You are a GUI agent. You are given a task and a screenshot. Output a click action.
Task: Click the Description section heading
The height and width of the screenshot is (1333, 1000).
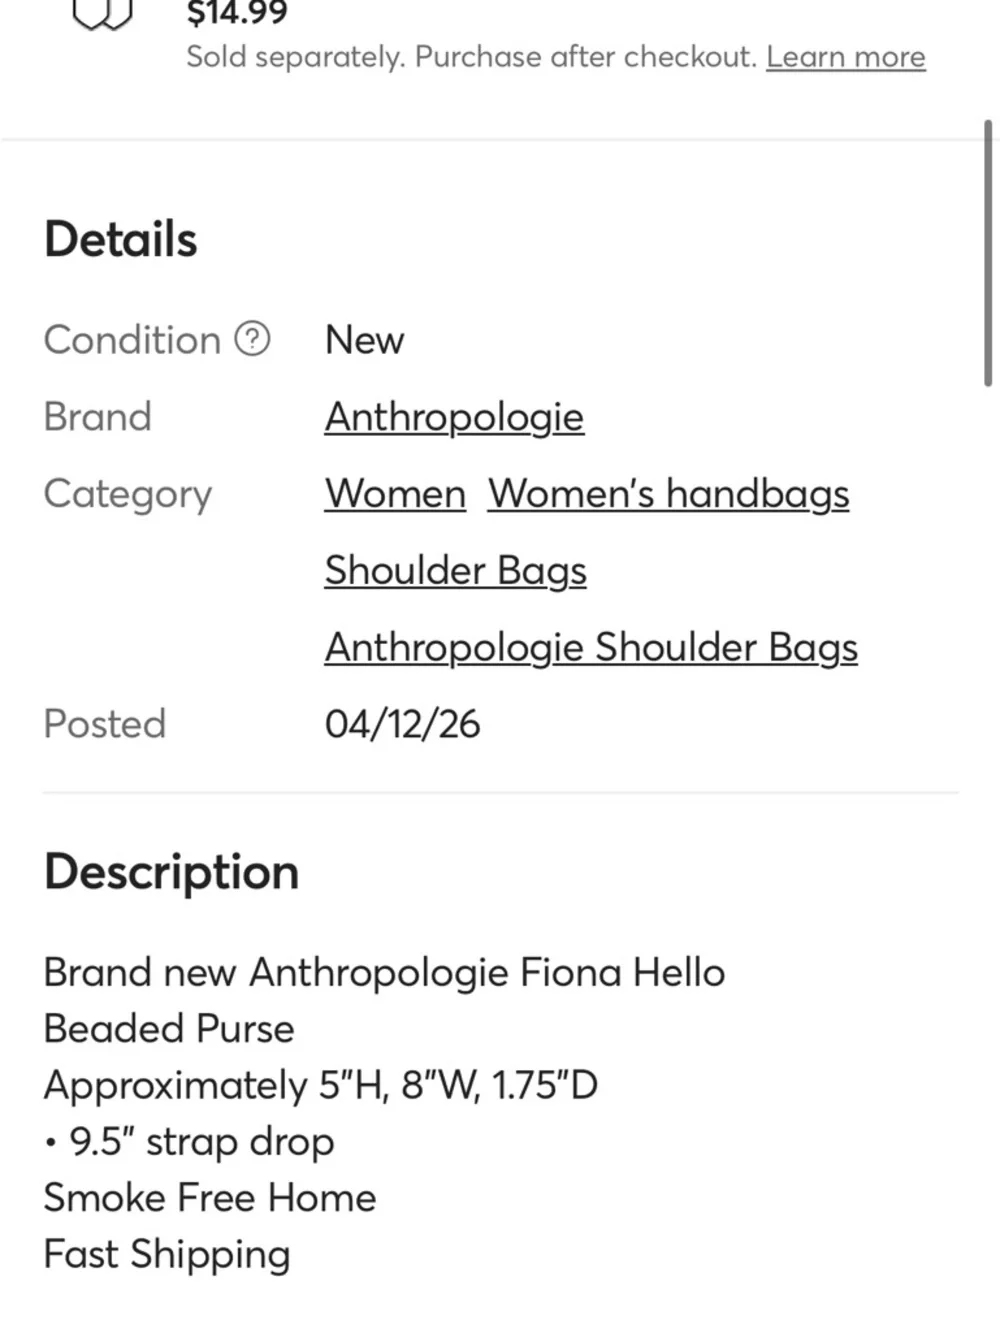[170, 872]
